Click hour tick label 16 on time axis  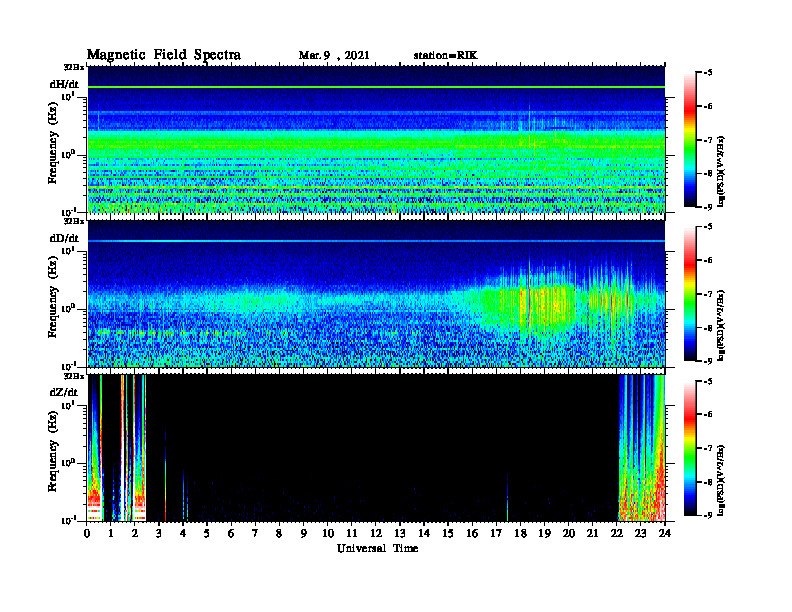point(472,533)
